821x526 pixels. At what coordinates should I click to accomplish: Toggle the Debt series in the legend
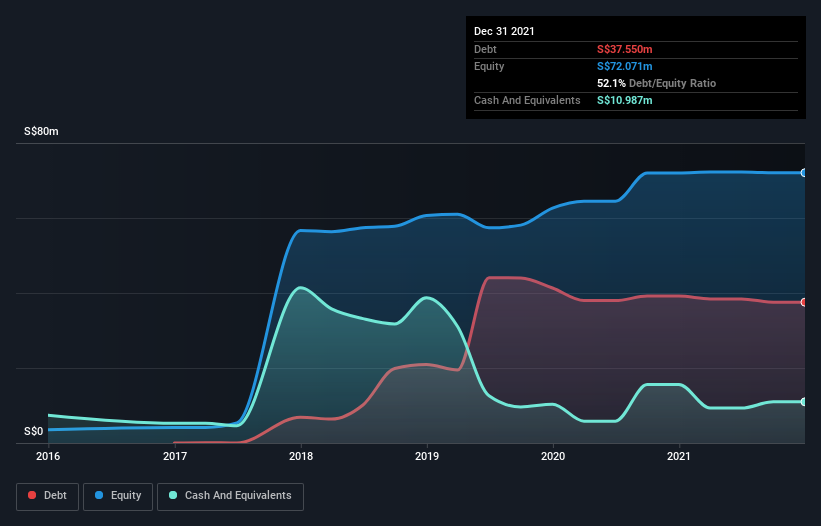point(47,496)
